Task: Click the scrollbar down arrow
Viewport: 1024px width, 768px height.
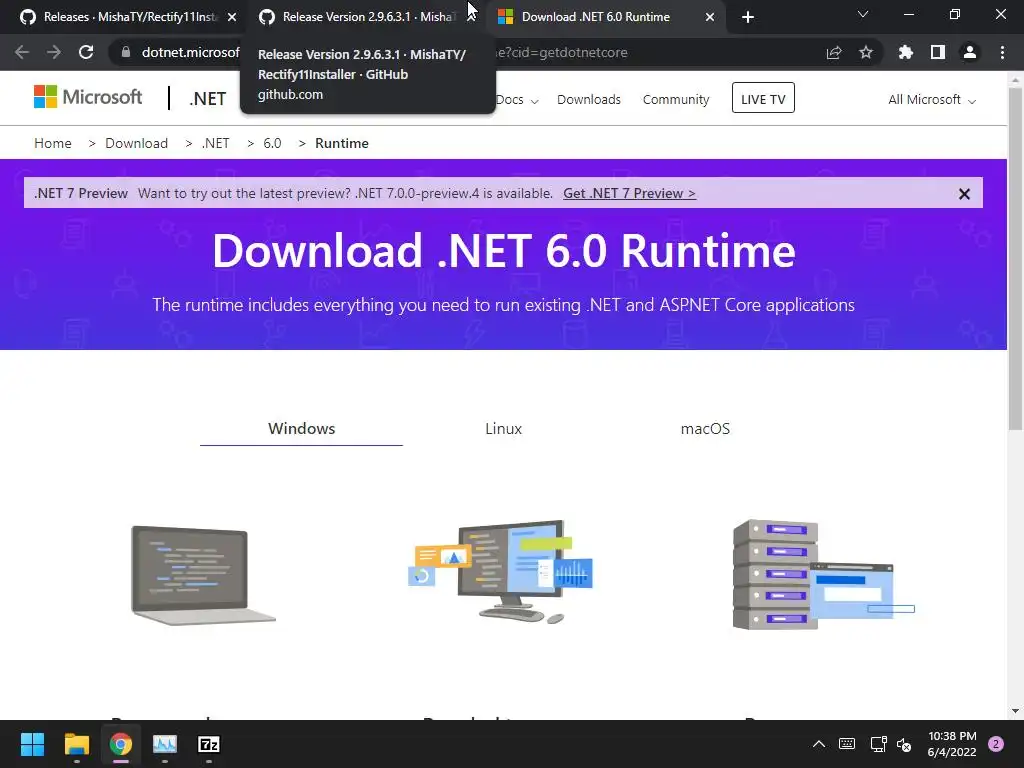Action: pyautogui.click(x=1015, y=711)
